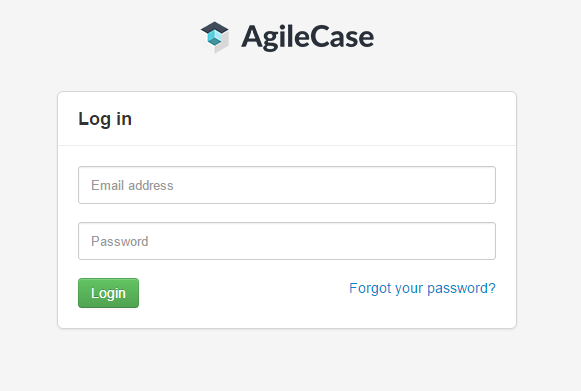Click the AgileCase wordmark text
Viewport: 581px width, 391px height.
[x=308, y=37]
